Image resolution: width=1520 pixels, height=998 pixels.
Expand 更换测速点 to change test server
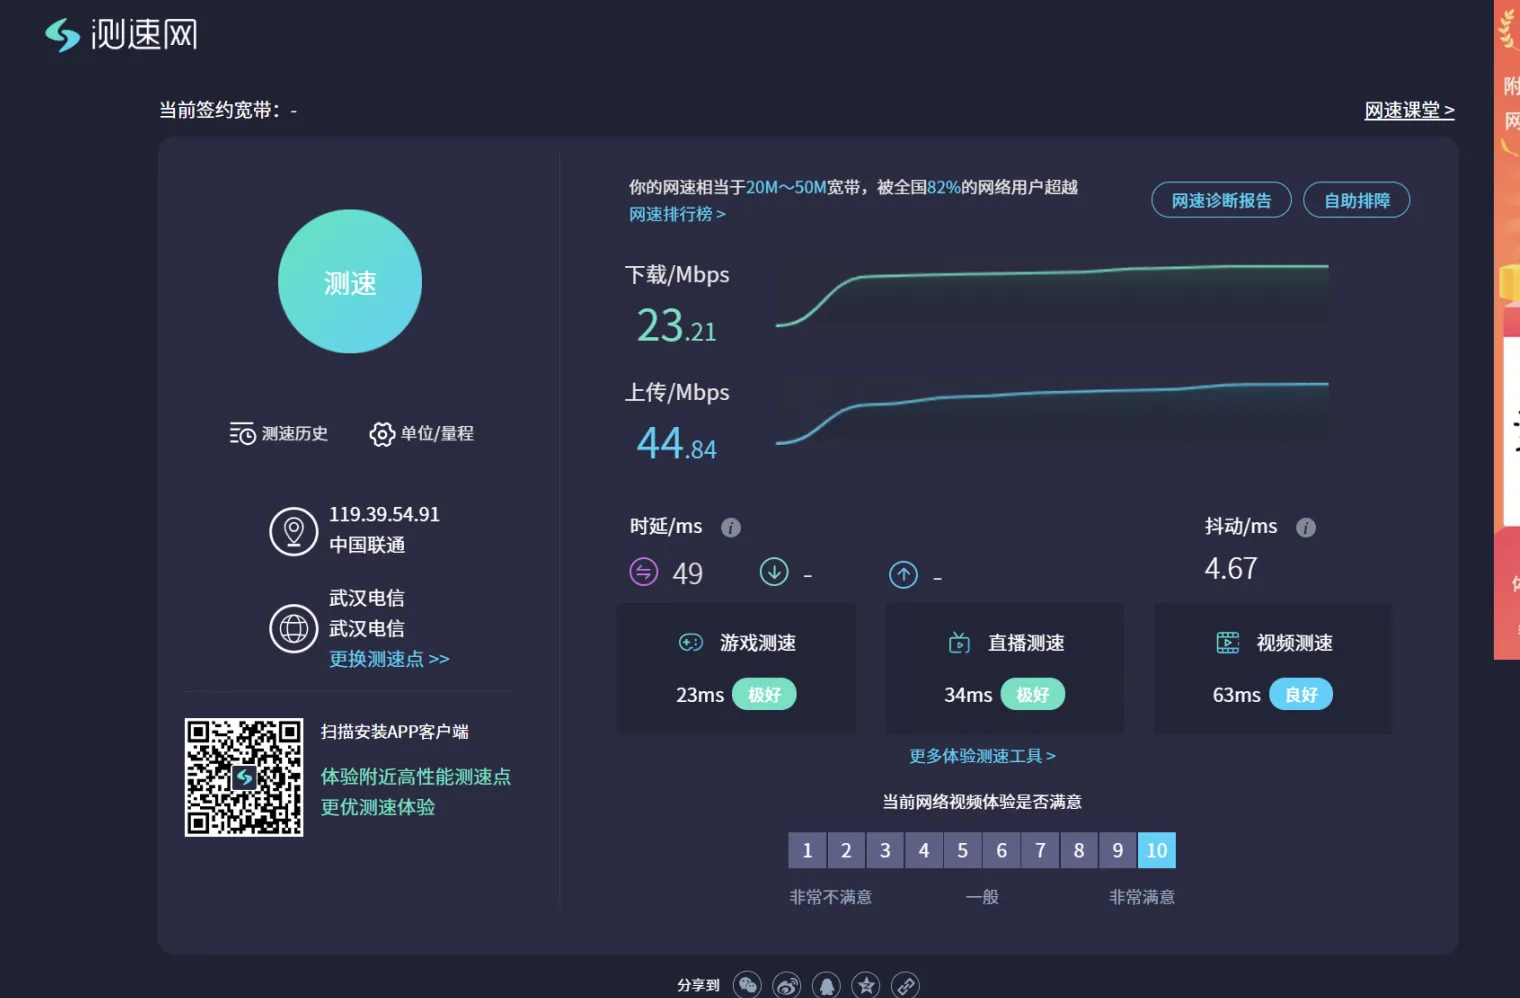click(389, 659)
